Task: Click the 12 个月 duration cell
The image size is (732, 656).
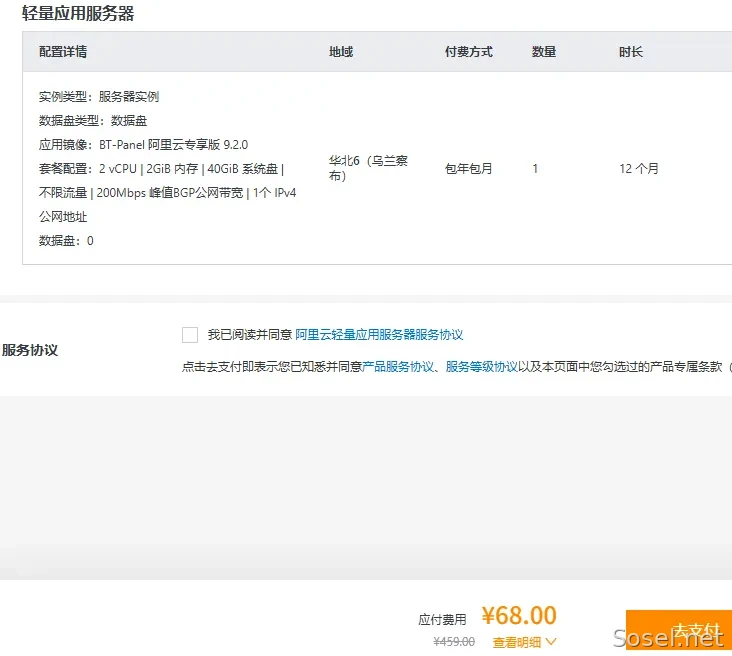Action: click(x=639, y=169)
